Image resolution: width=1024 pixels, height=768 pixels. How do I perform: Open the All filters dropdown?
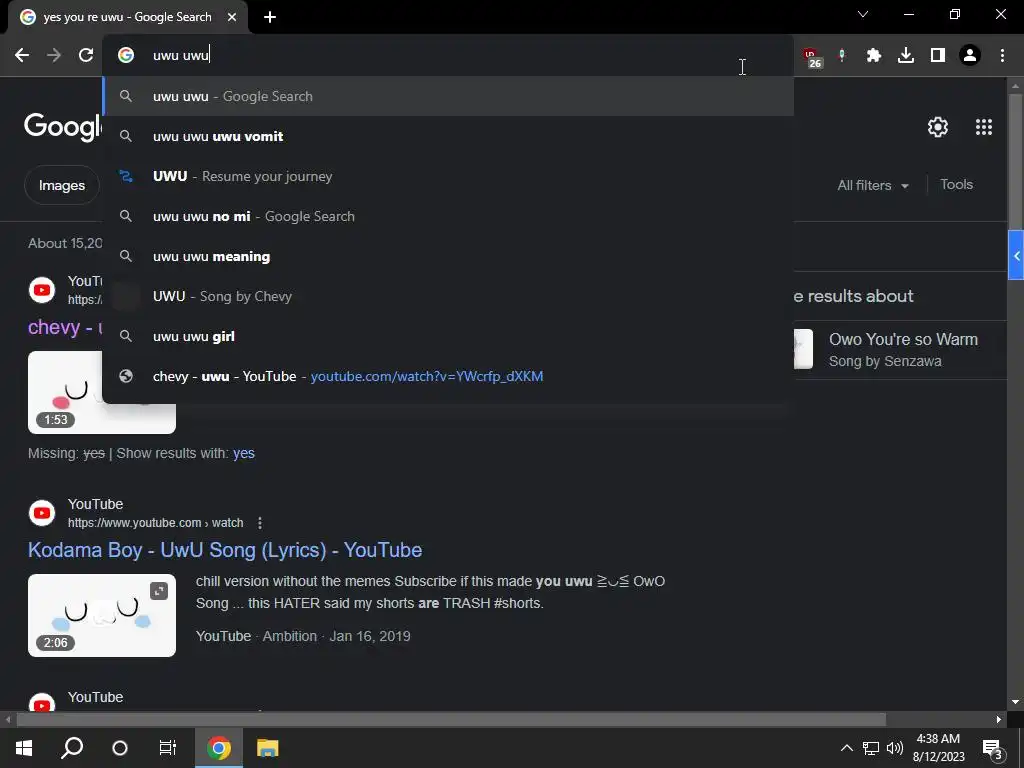point(873,185)
